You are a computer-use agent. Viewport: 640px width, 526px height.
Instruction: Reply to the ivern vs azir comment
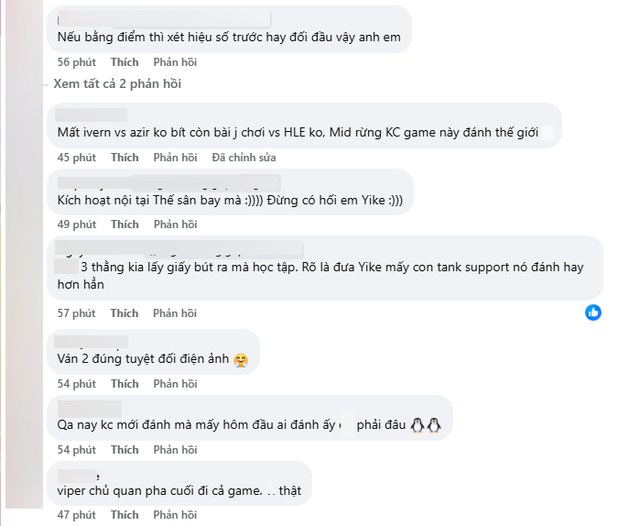[x=175, y=158]
